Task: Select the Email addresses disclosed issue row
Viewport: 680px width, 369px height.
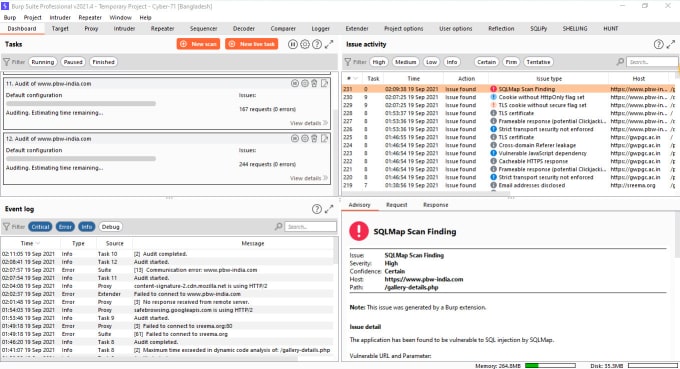Action: (x=508, y=185)
